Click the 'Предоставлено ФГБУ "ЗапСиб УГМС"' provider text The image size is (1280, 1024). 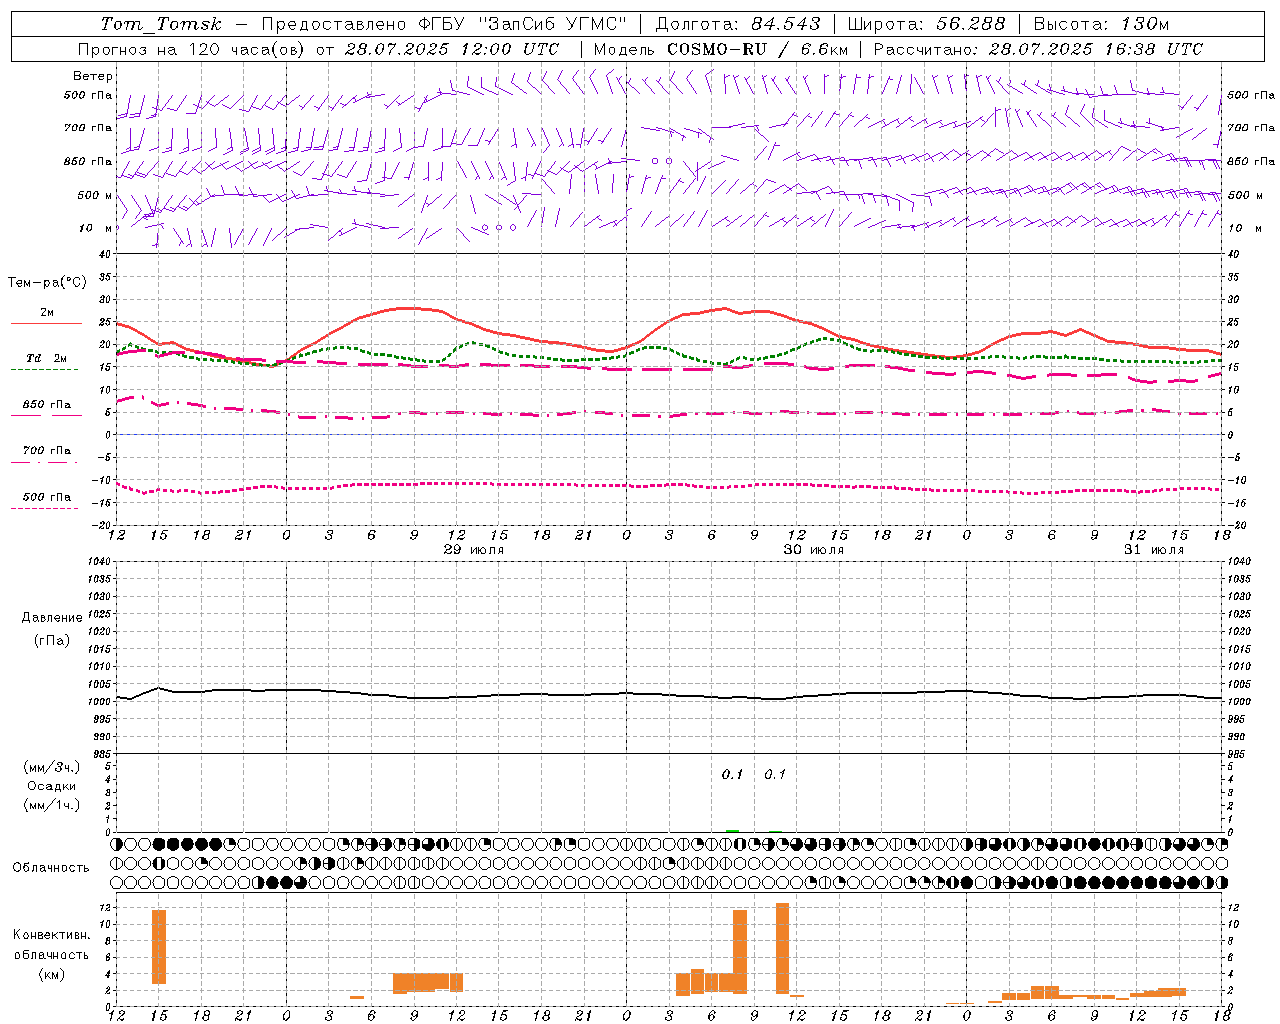[444, 24]
